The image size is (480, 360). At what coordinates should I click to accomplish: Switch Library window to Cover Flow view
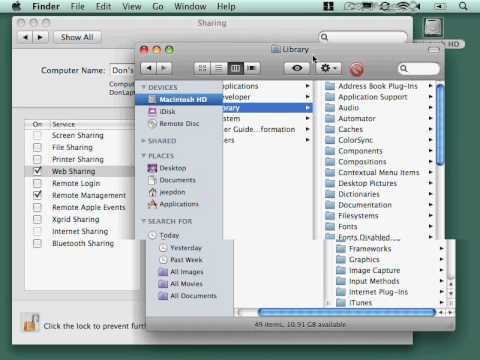click(252, 68)
